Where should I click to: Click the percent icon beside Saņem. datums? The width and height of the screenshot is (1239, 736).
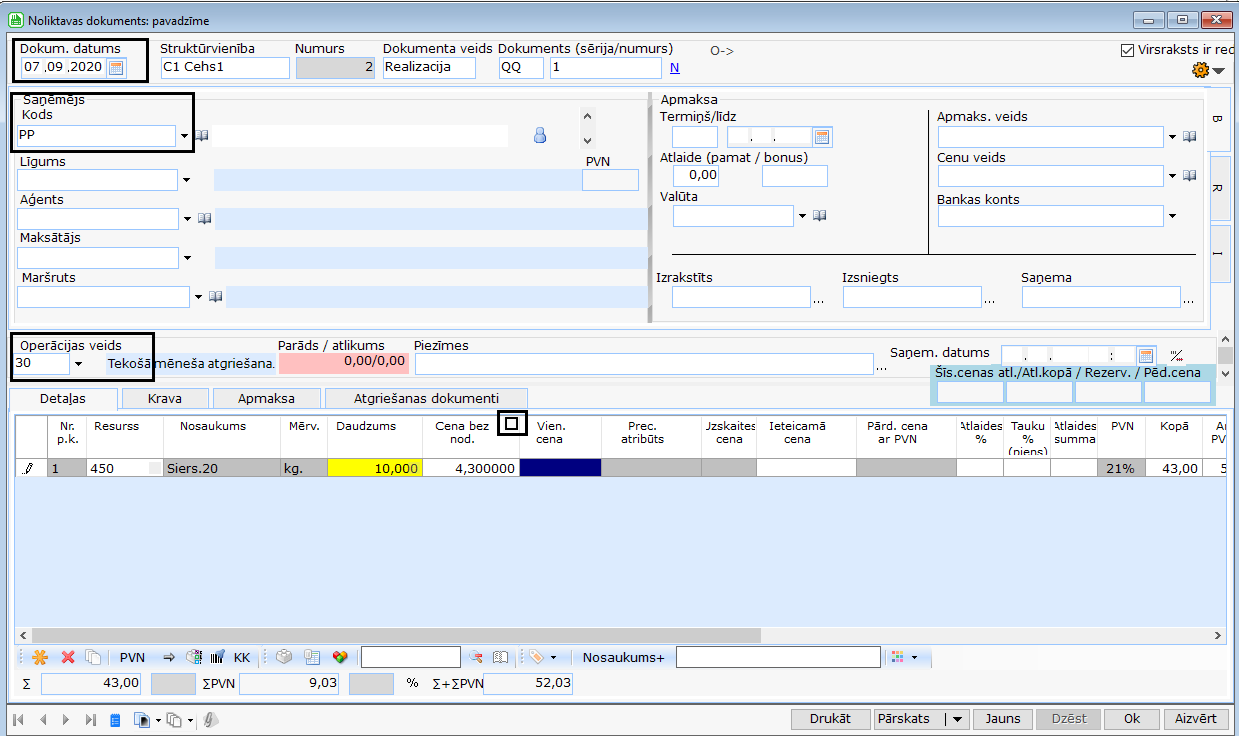(x=1176, y=354)
